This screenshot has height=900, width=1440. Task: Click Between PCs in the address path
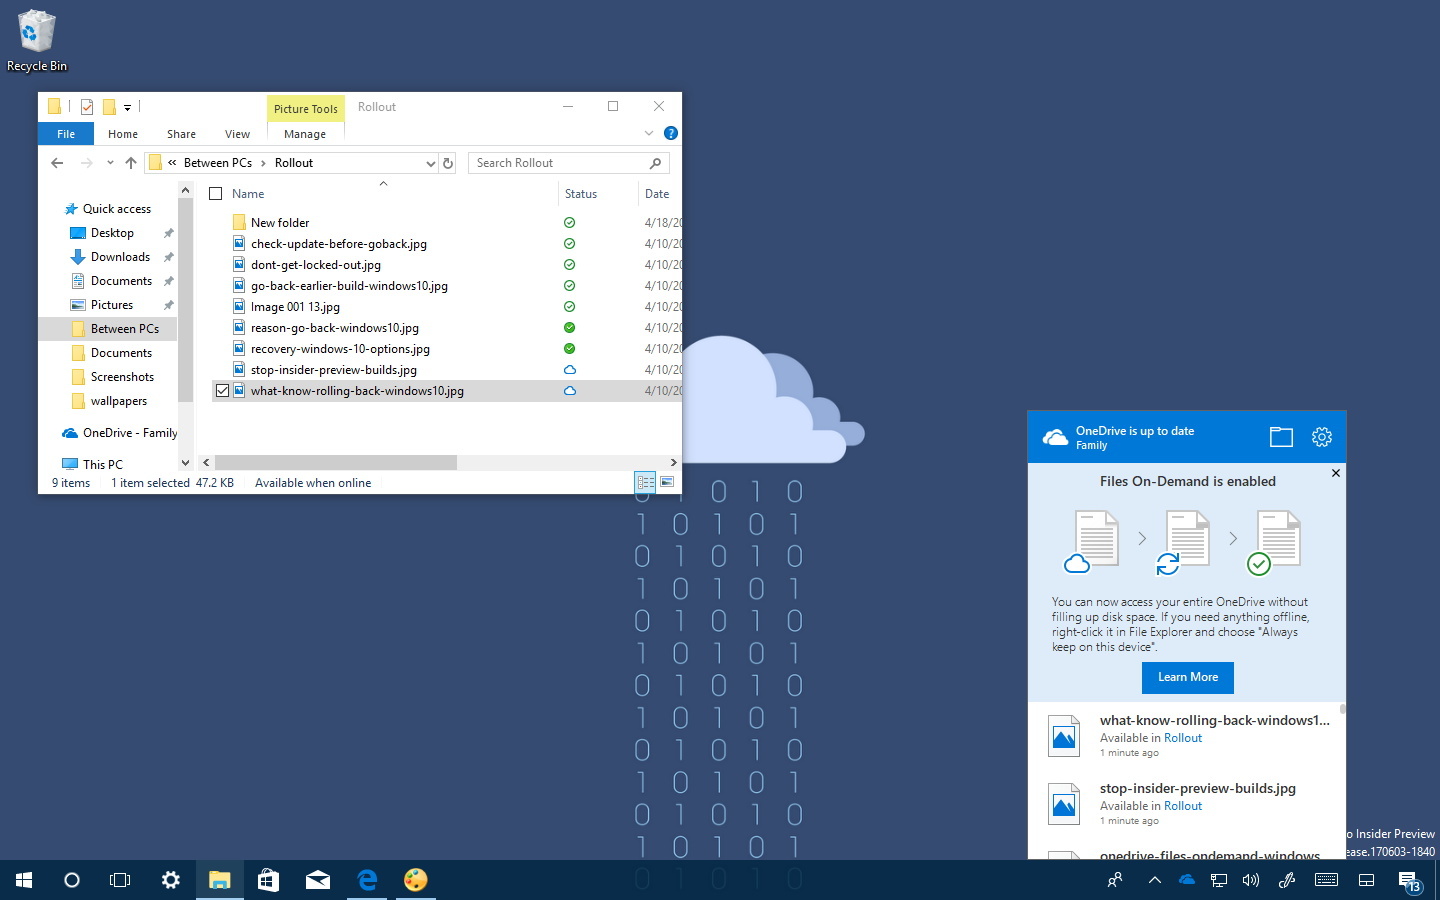[x=218, y=163]
